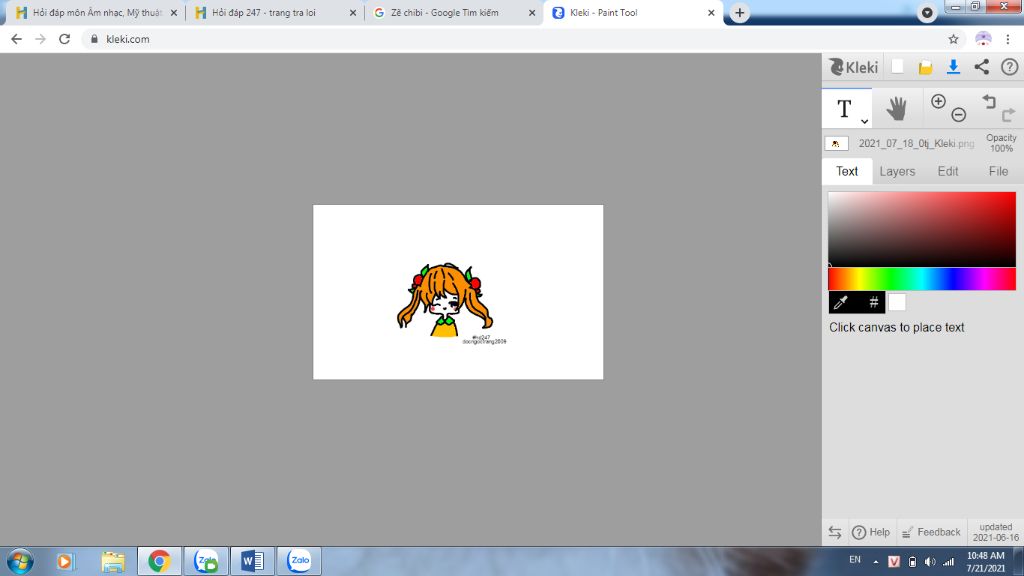Click the white secondary color swatch
Viewport: 1024px width, 576px height.
pos(897,302)
